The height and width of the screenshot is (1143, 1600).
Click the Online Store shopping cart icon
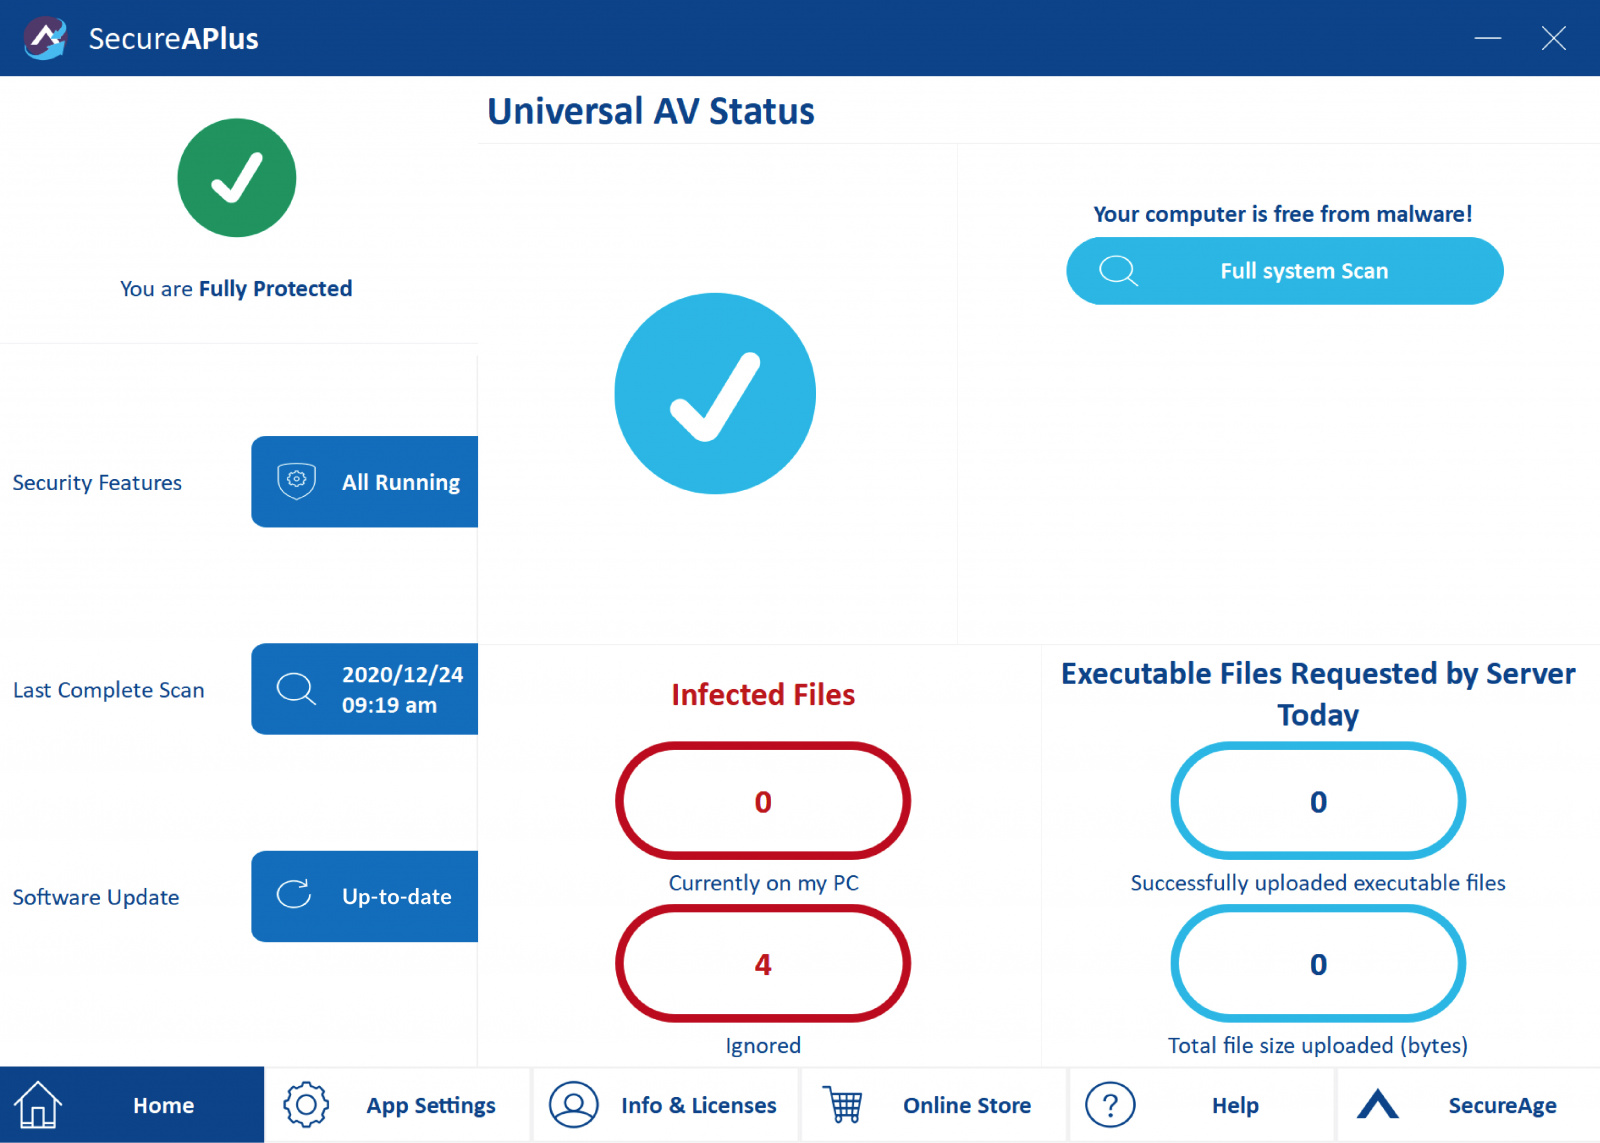pos(843,1105)
